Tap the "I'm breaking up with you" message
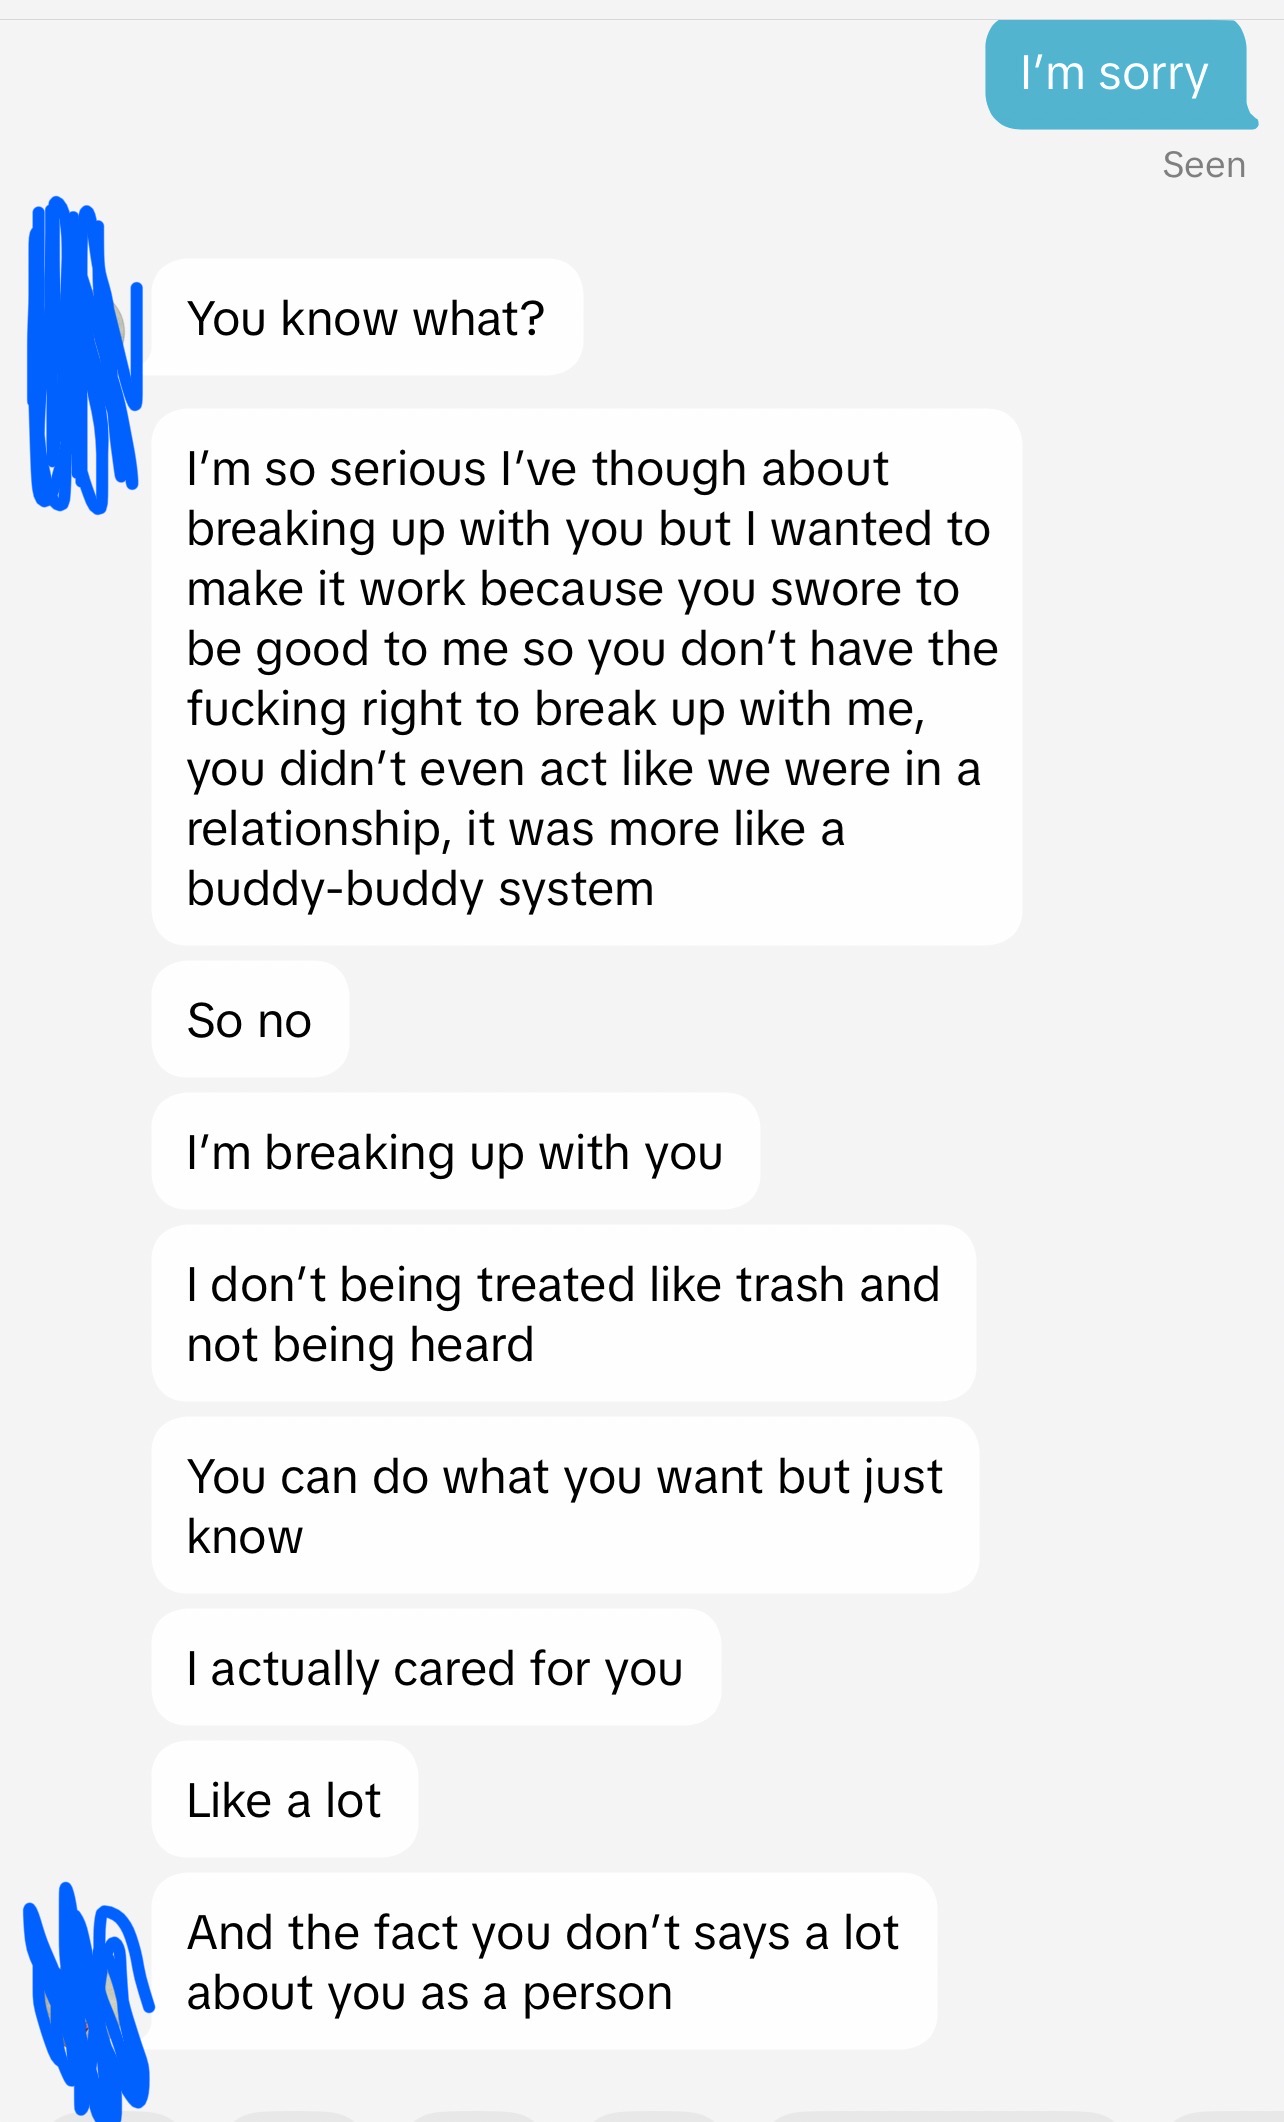The image size is (1284, 2122). click(455, 1152)
